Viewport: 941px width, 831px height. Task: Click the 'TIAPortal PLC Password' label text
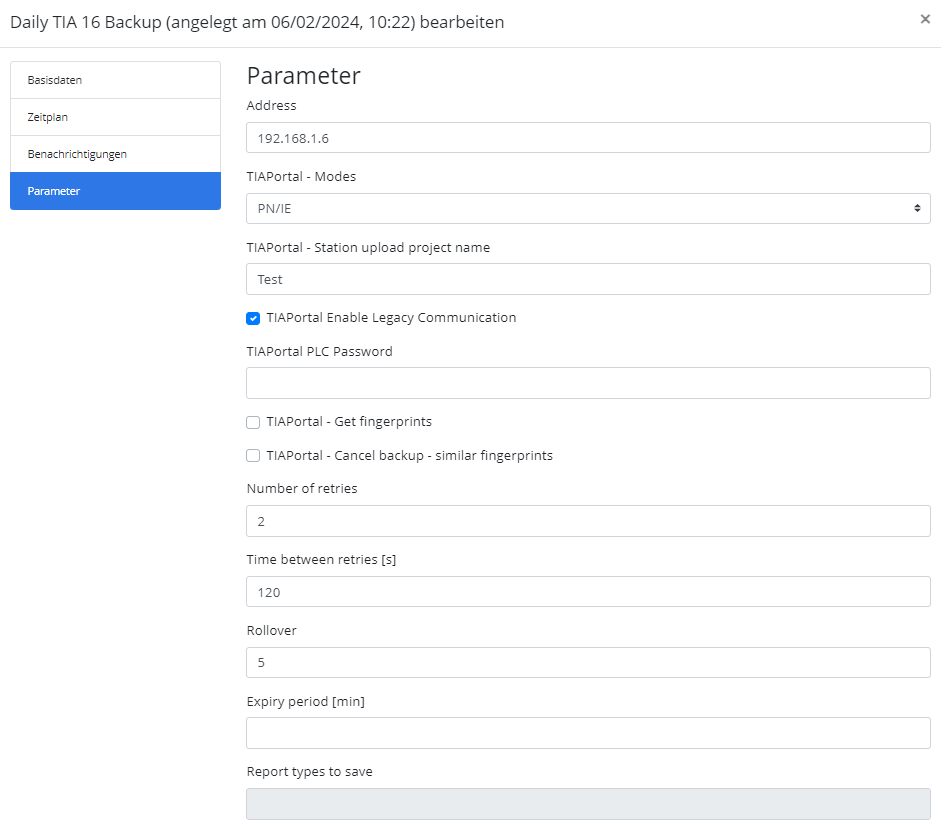tap(319, 352)
